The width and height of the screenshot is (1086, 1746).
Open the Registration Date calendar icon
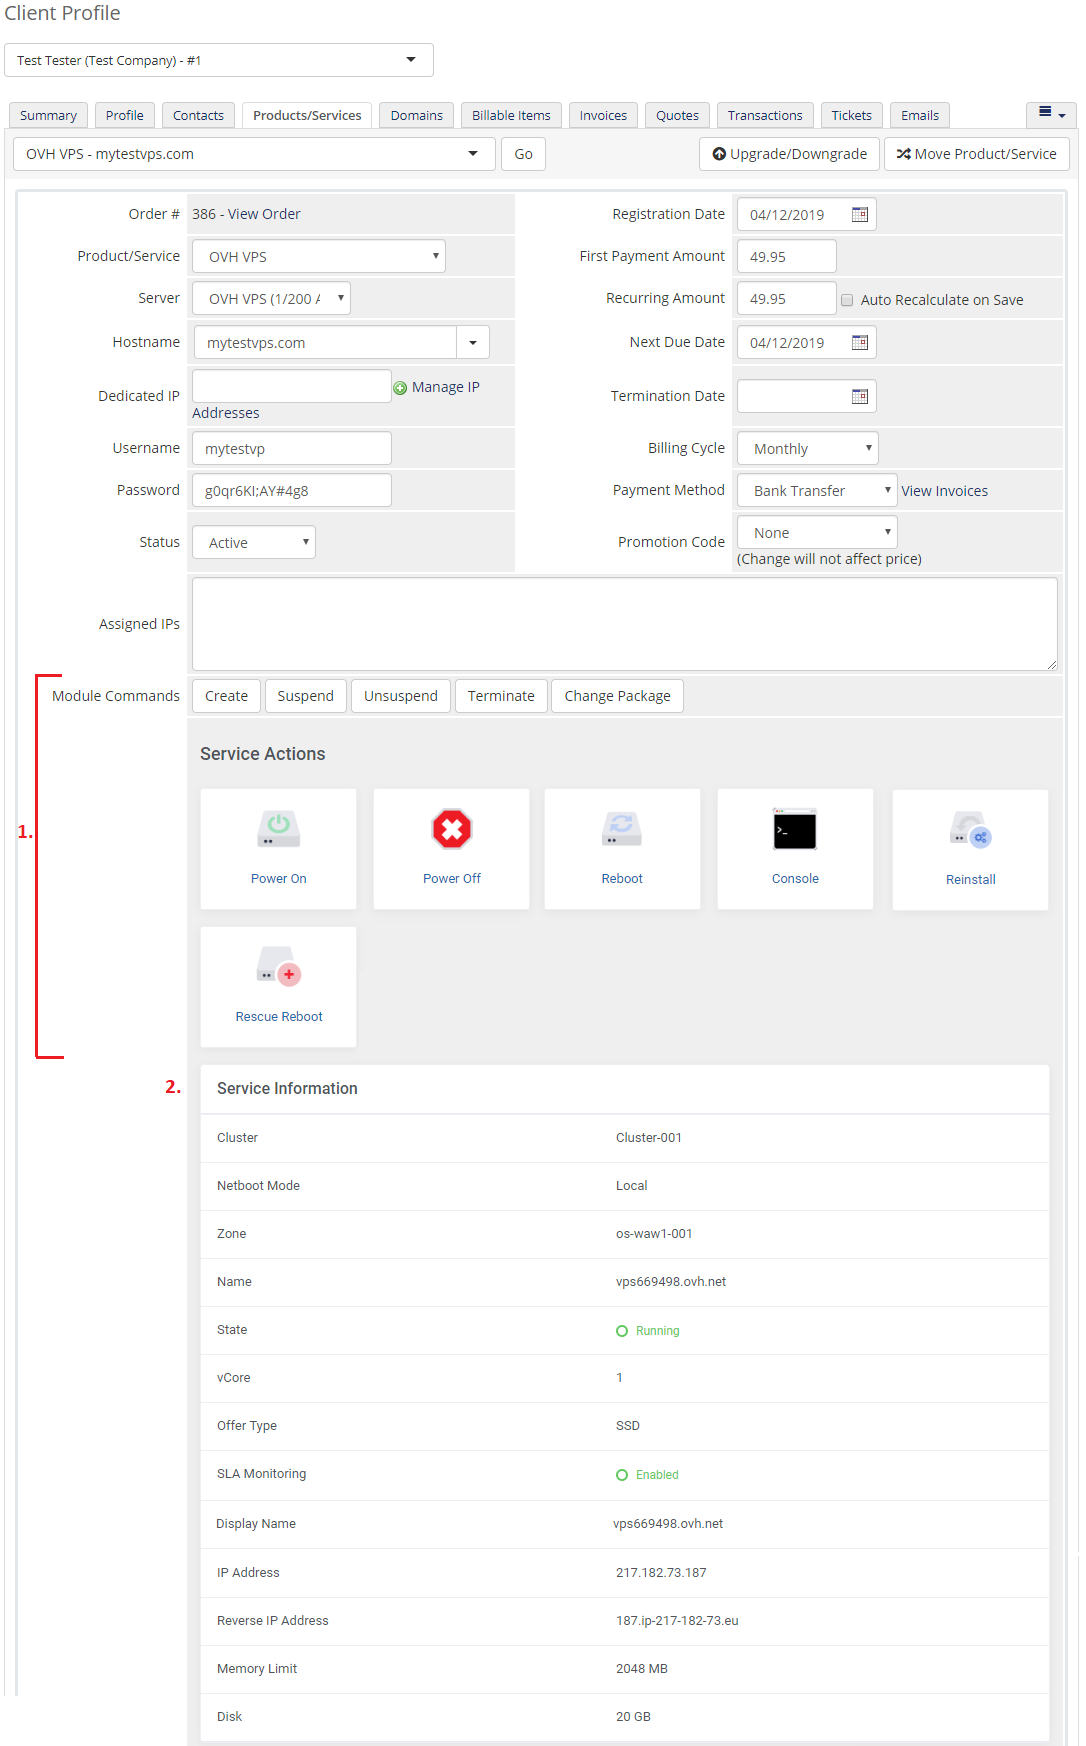point(860,214)
